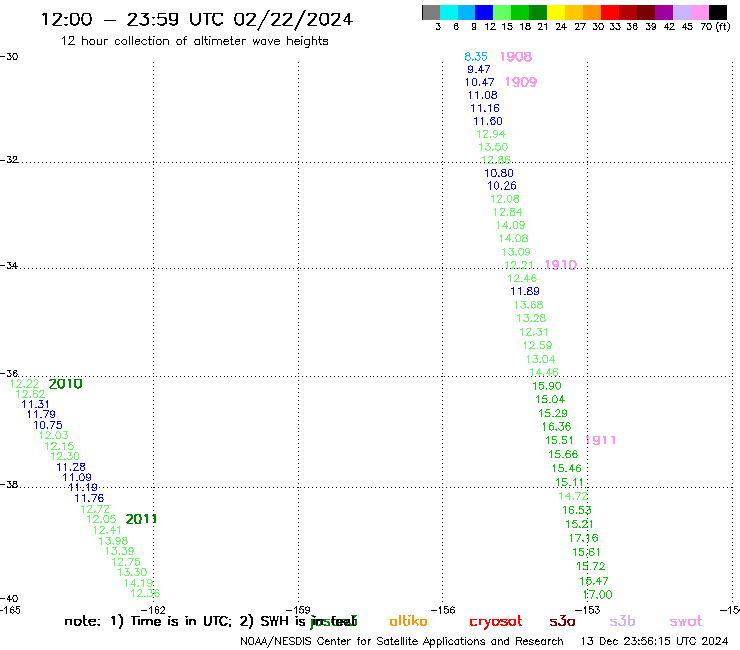Click the 13.50 wave height value
The image size is (740, 650).
[x=493, y=147]
